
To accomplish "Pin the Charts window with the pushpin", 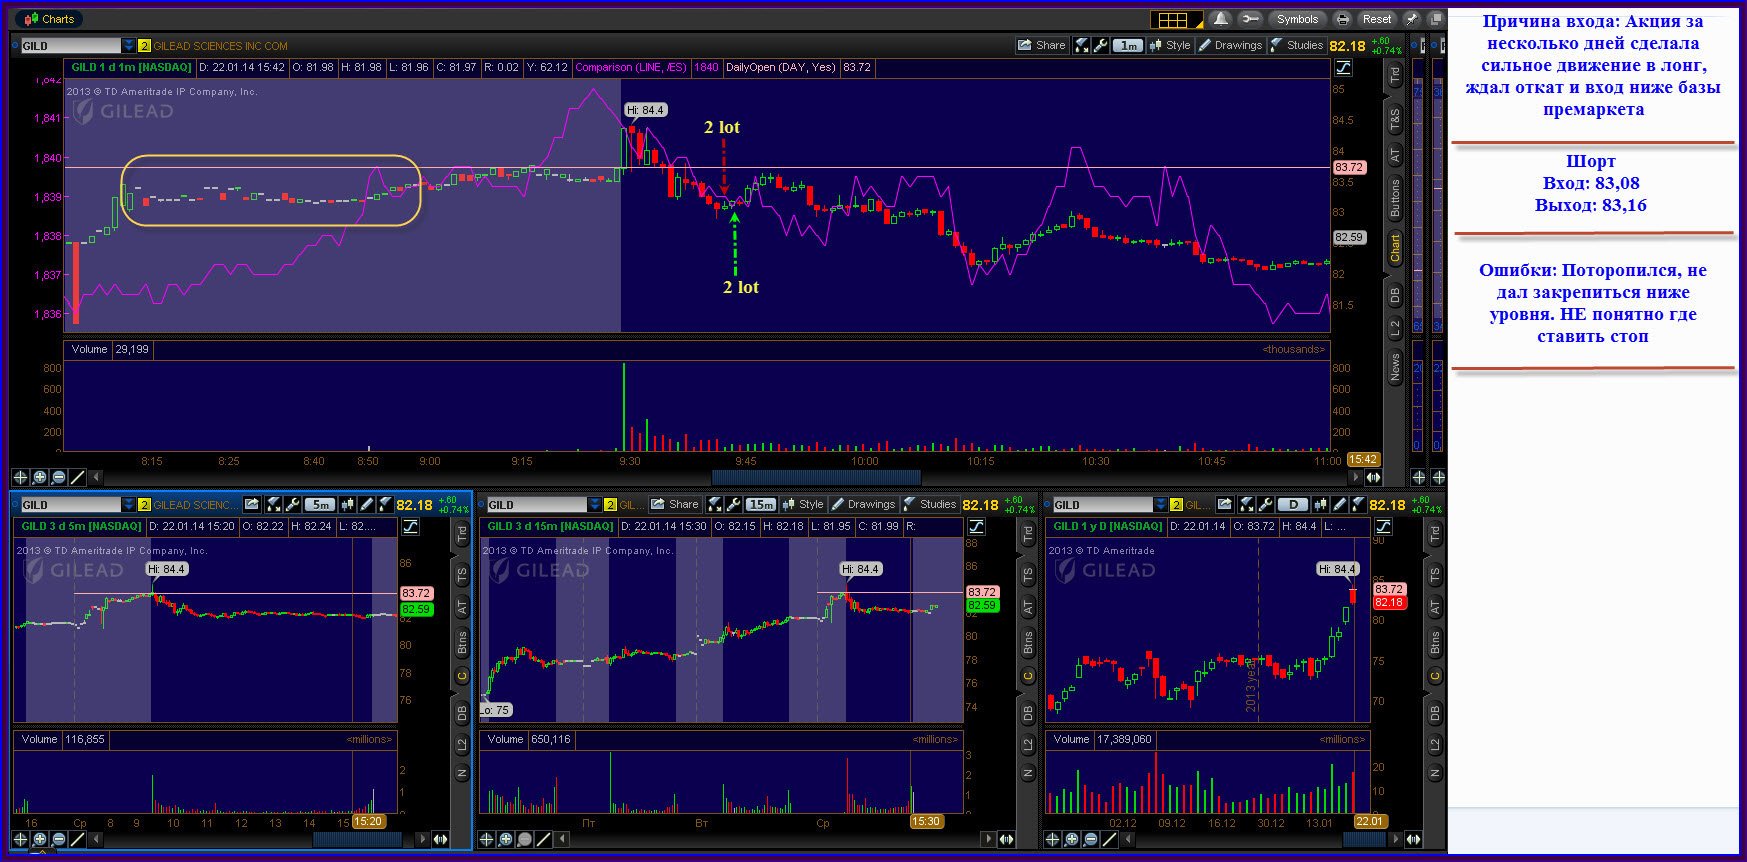I will 1412,19.
